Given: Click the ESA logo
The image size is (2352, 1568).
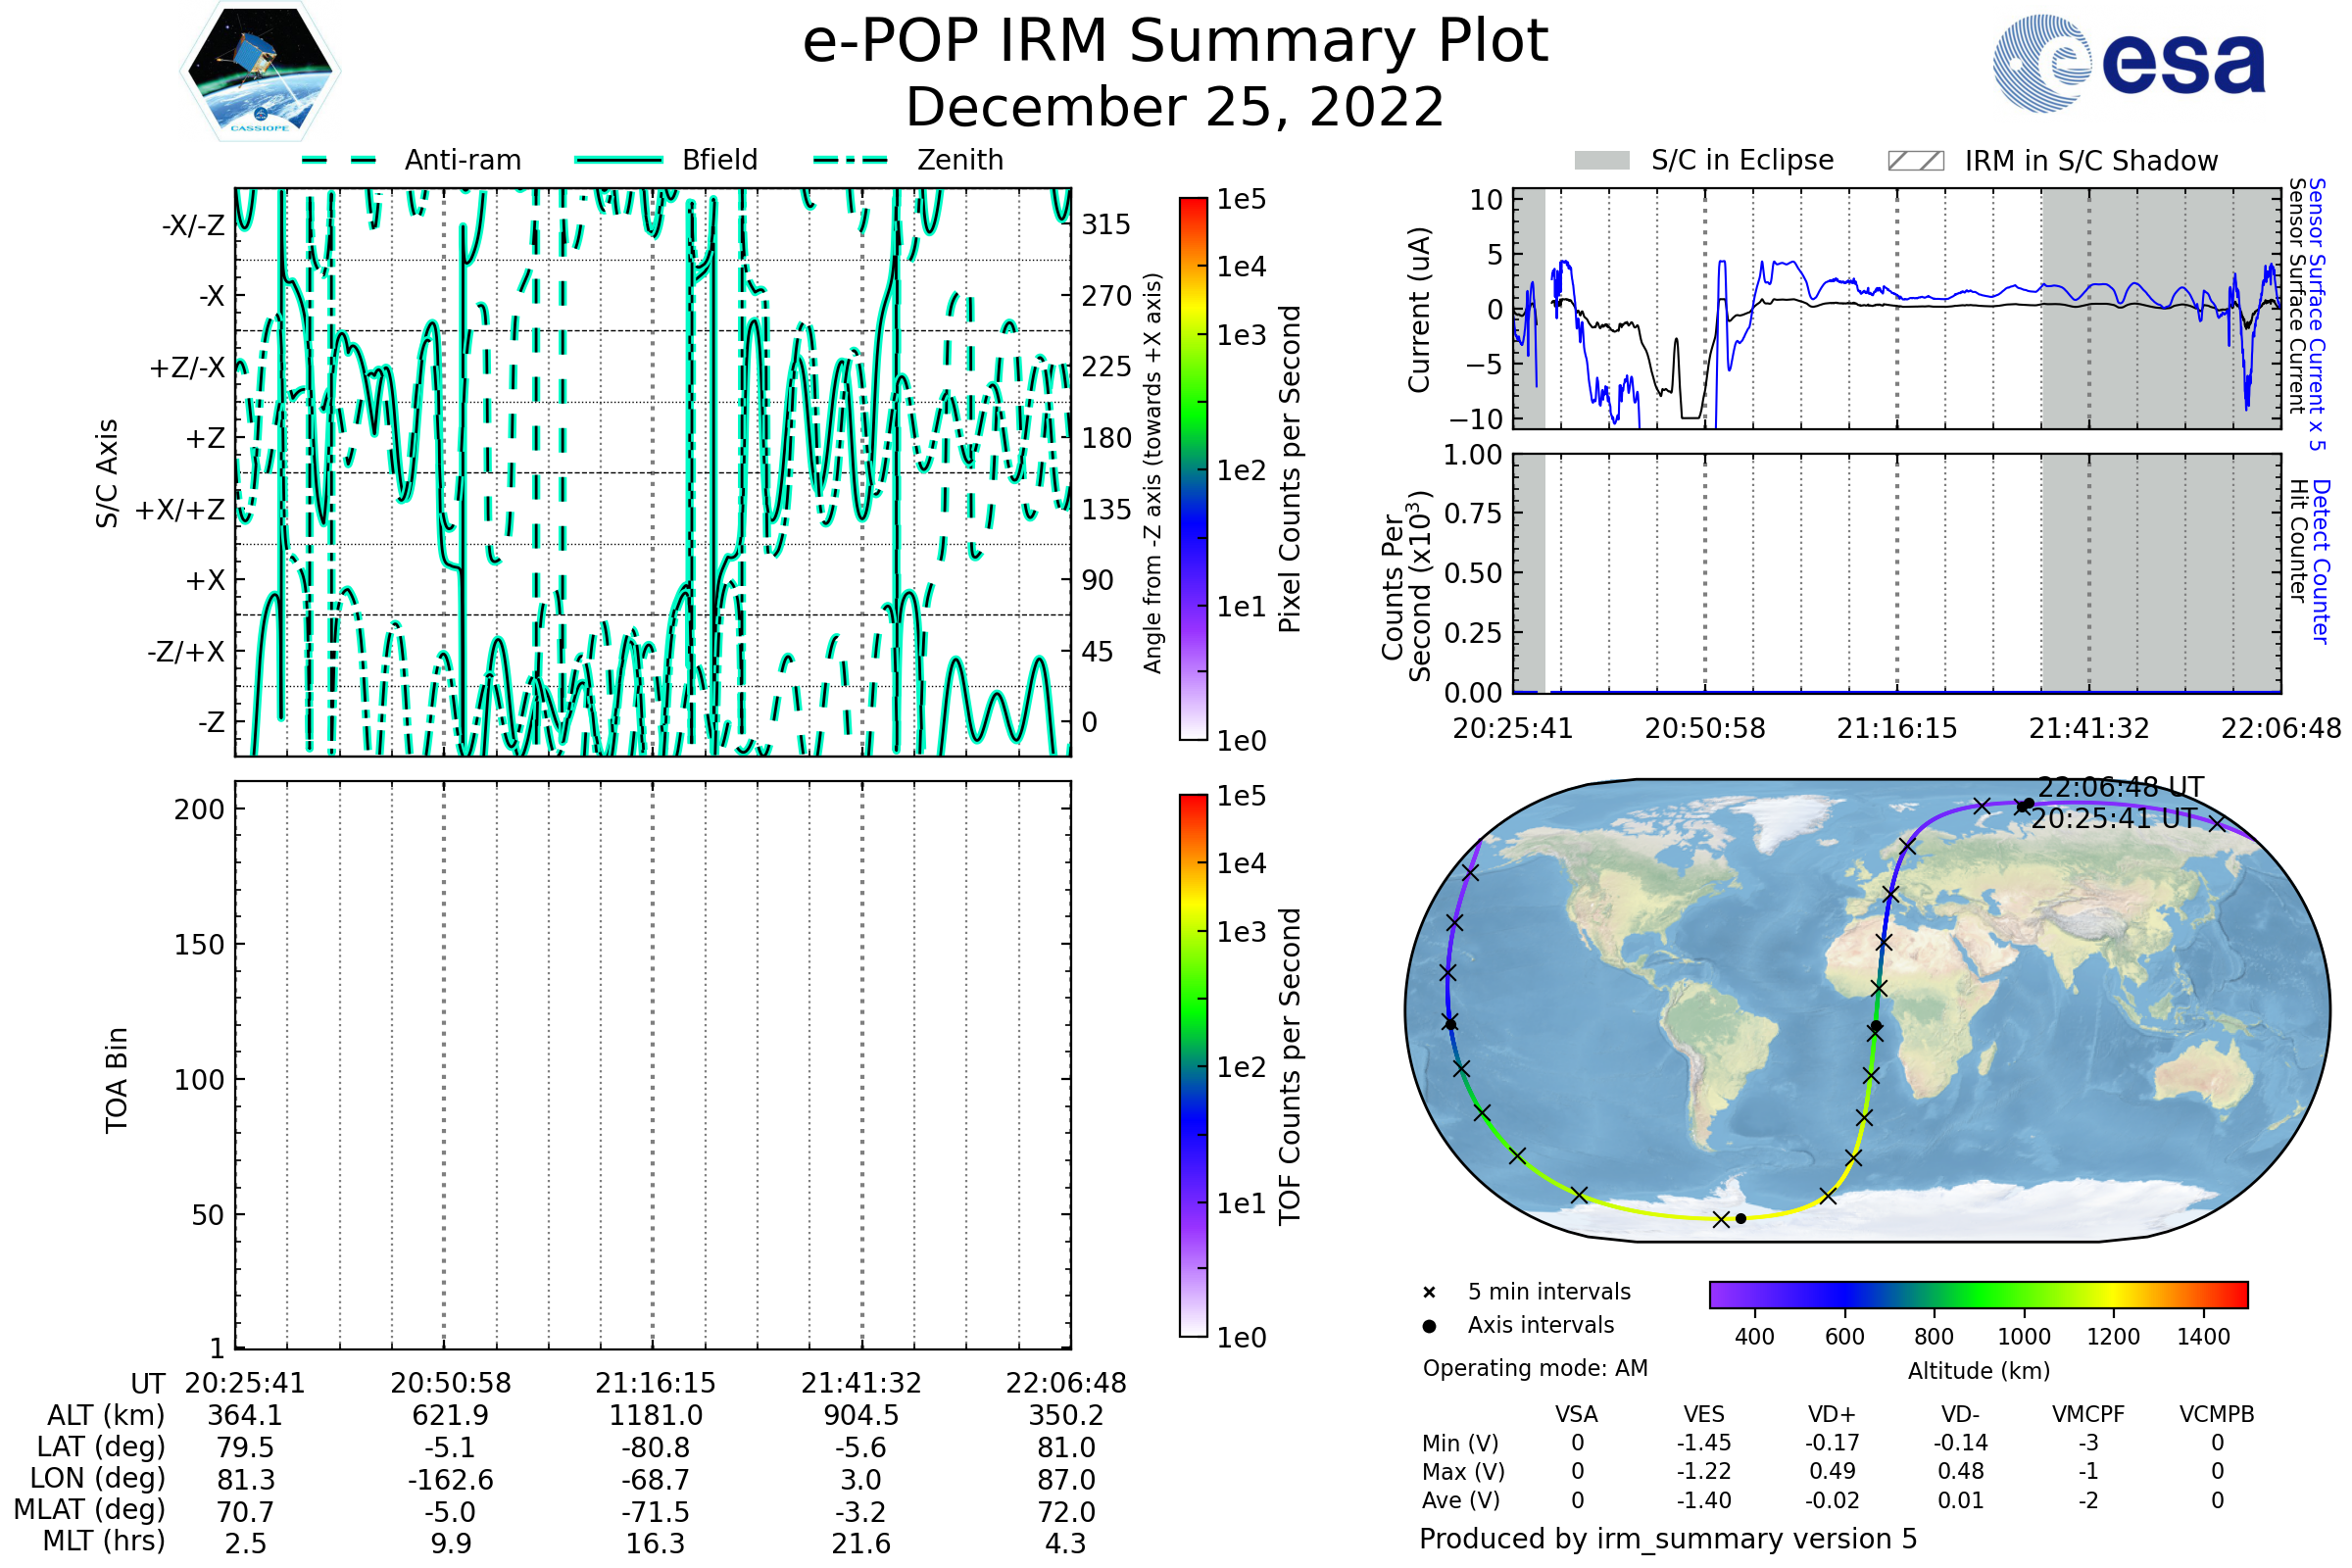Looking at the screenshot, I should click(x=2128, y=64).
